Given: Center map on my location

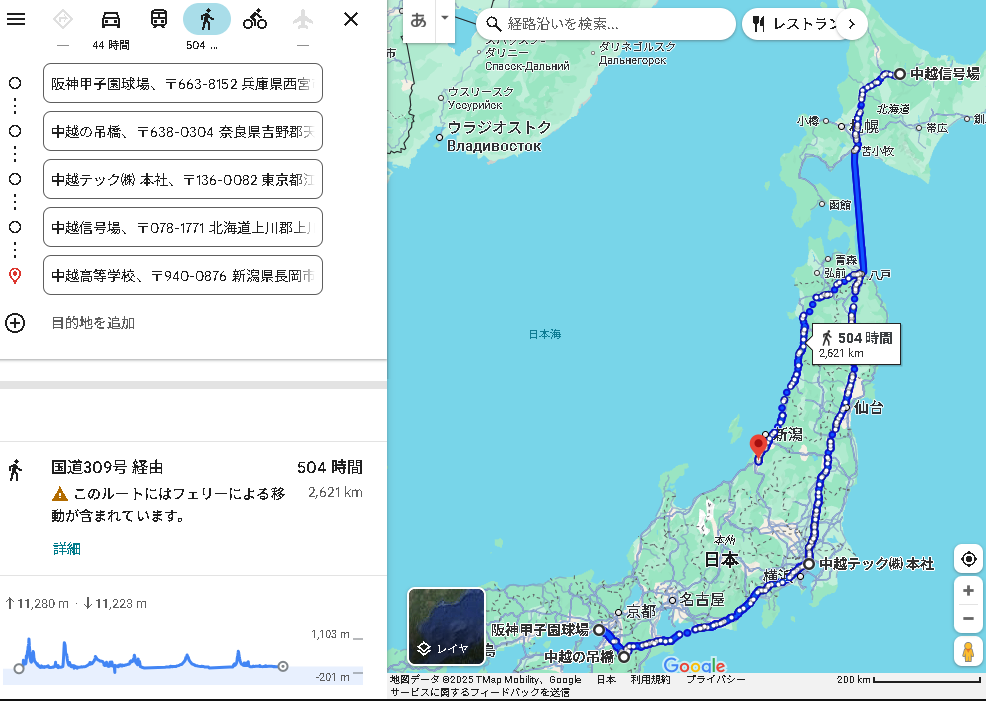Looking at the screenshot, I should (968, 559).
